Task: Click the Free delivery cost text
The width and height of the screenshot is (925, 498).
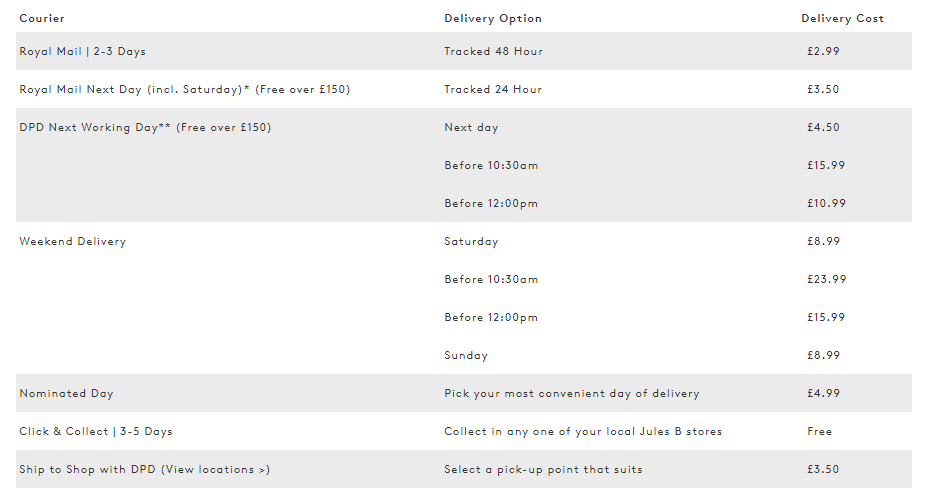Action: point(819,431)
